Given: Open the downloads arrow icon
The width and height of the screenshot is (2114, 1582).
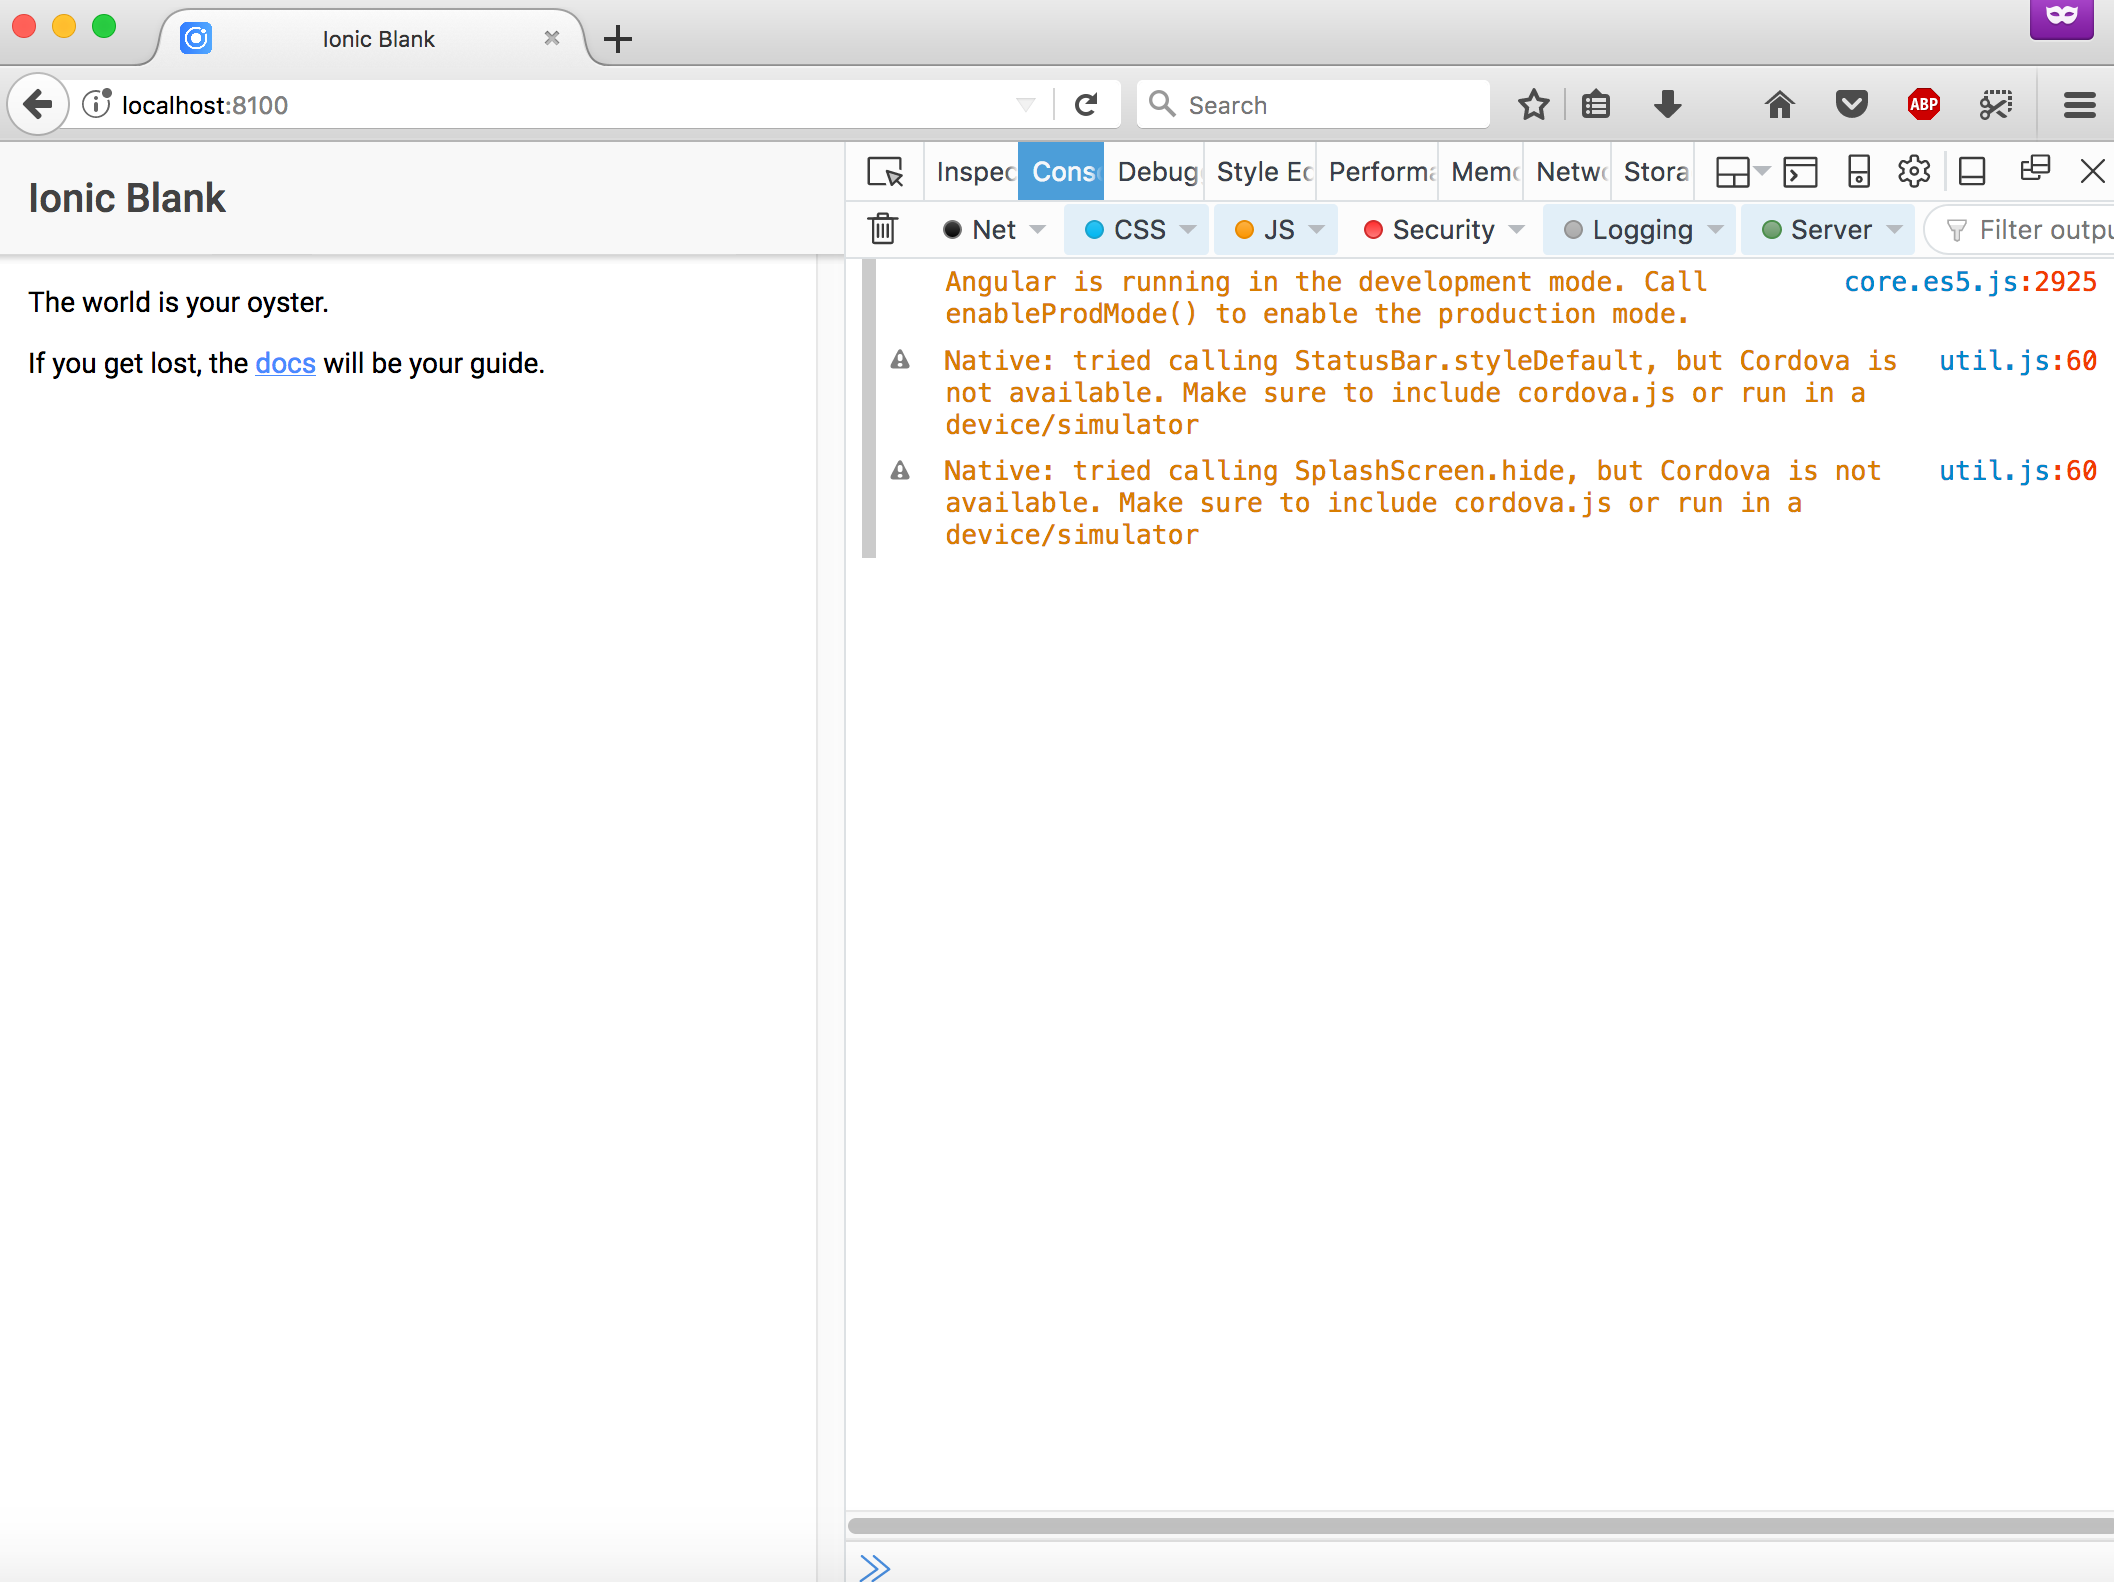Looking at the screenshot, I should pyautogui.click(x=1668, y=104).
